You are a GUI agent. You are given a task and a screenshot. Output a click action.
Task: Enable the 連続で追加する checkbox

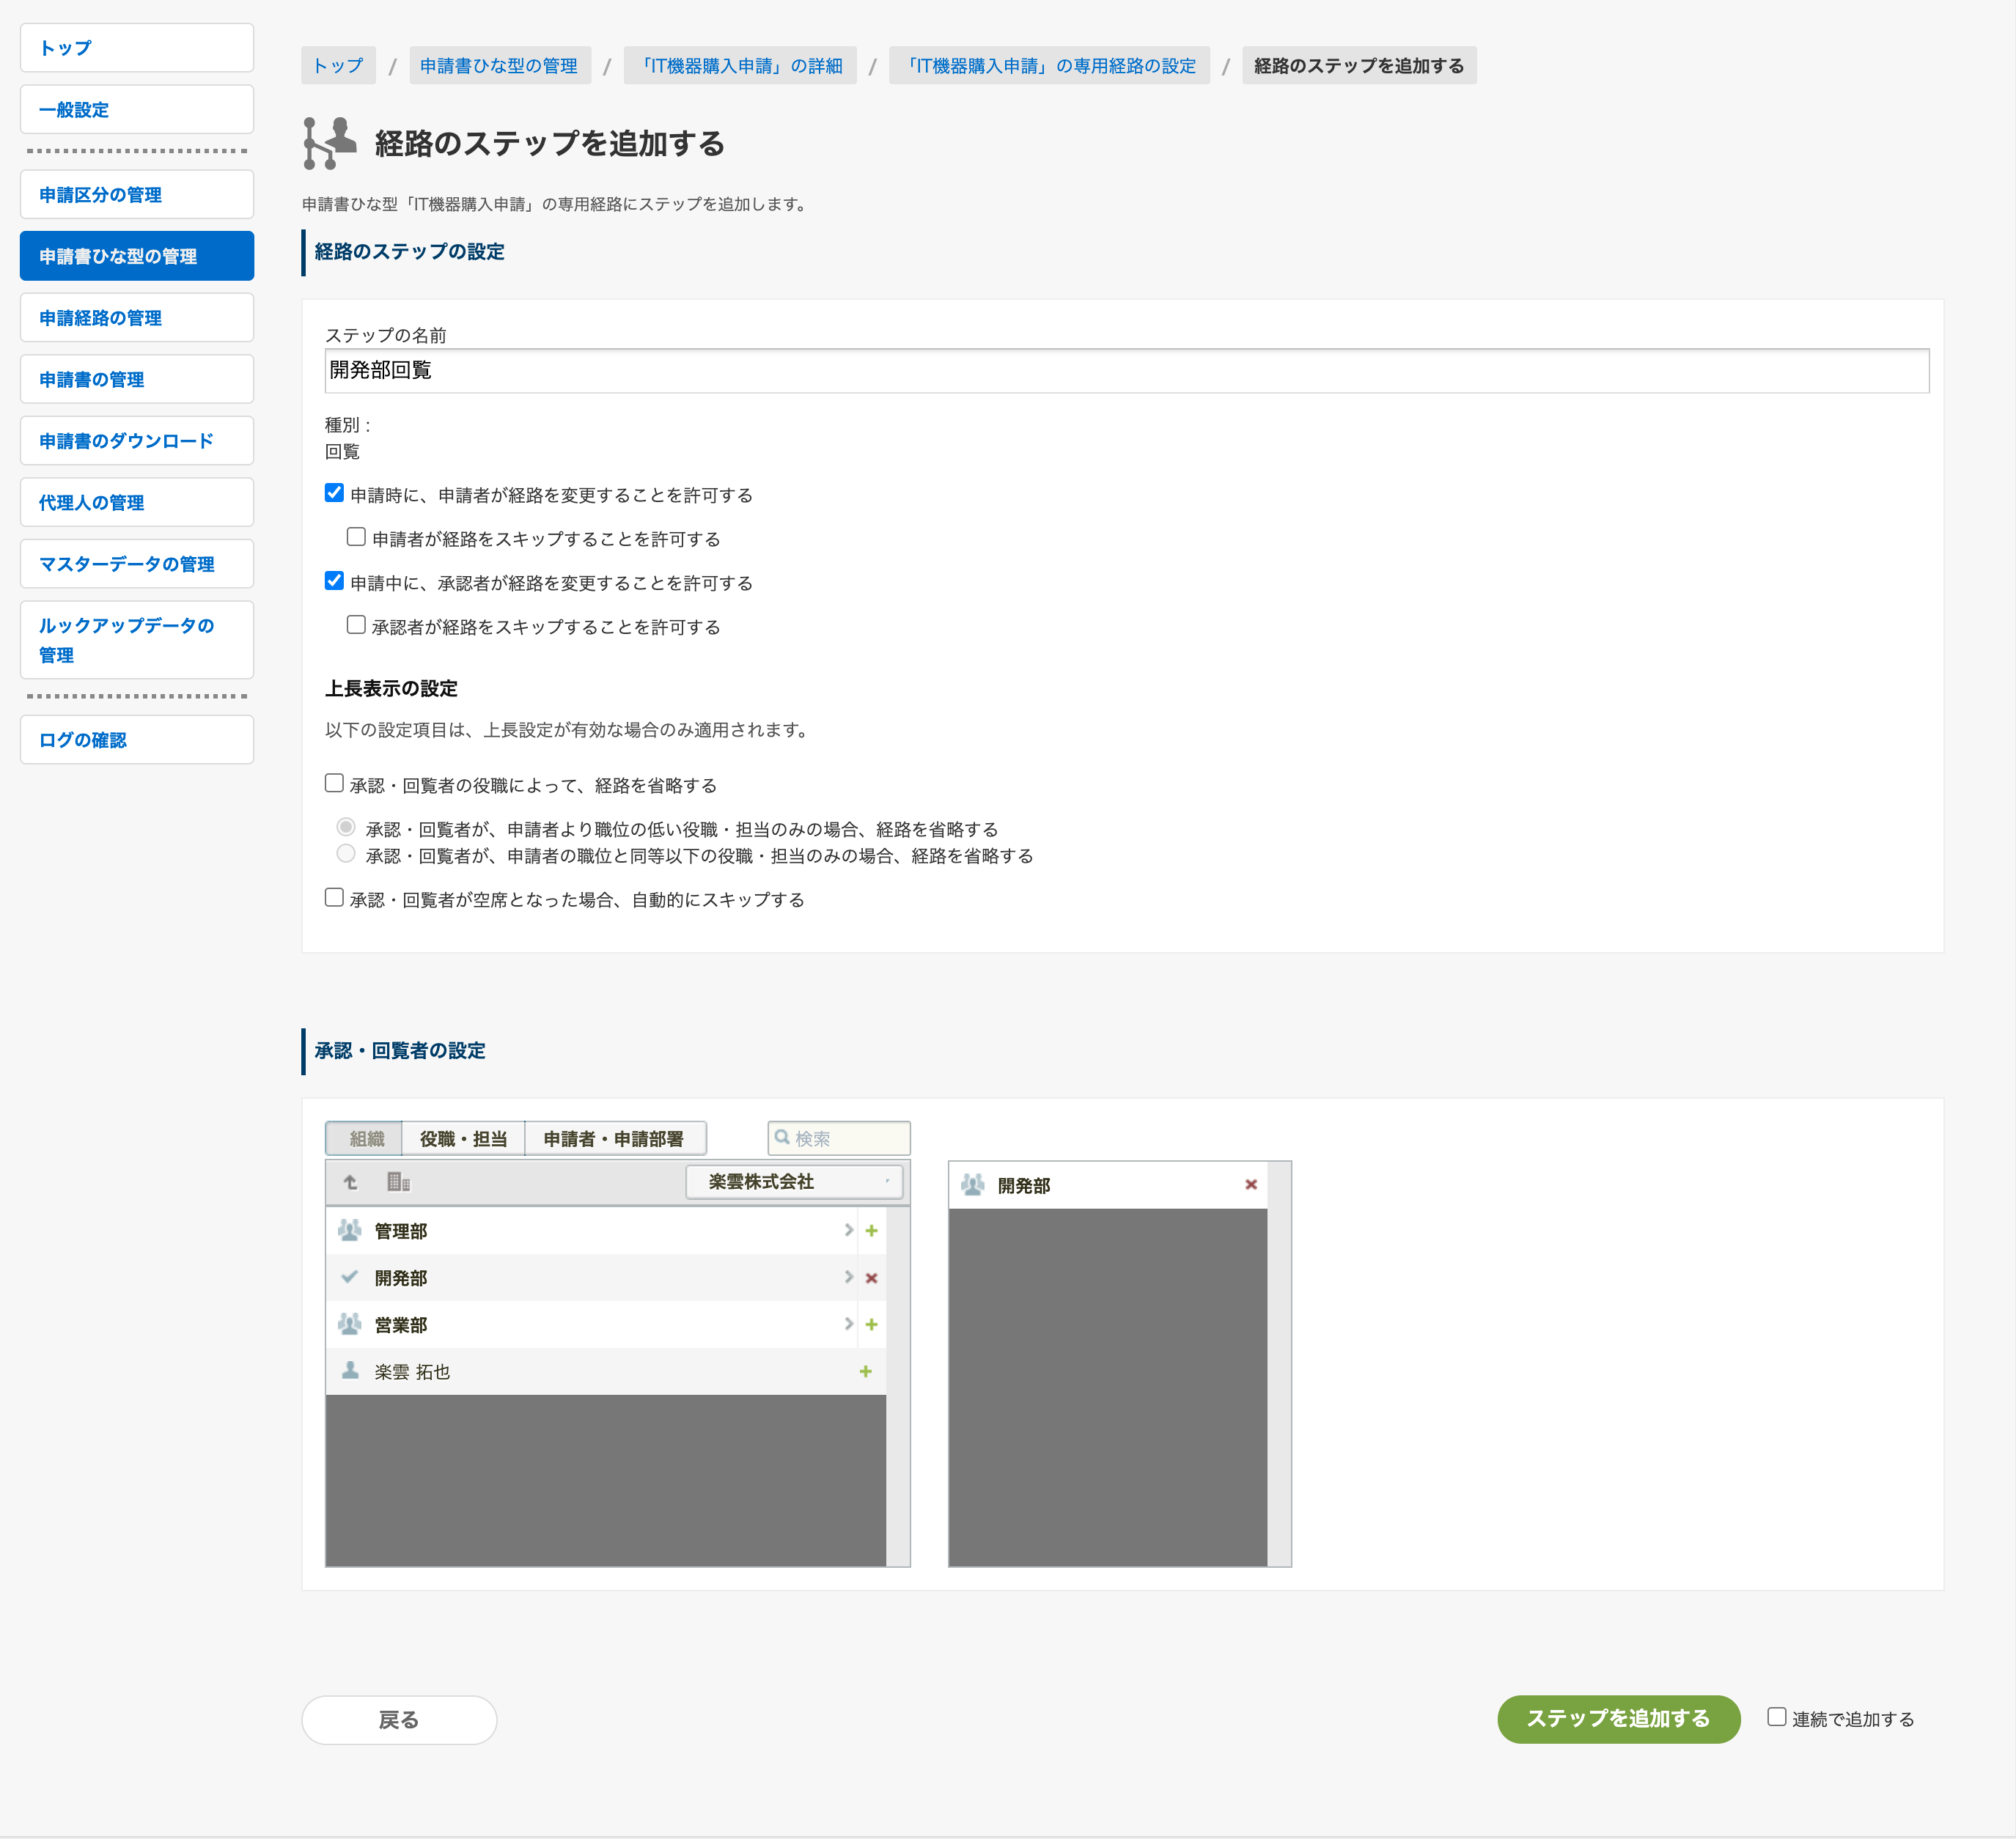[x=1776, y=1717]
